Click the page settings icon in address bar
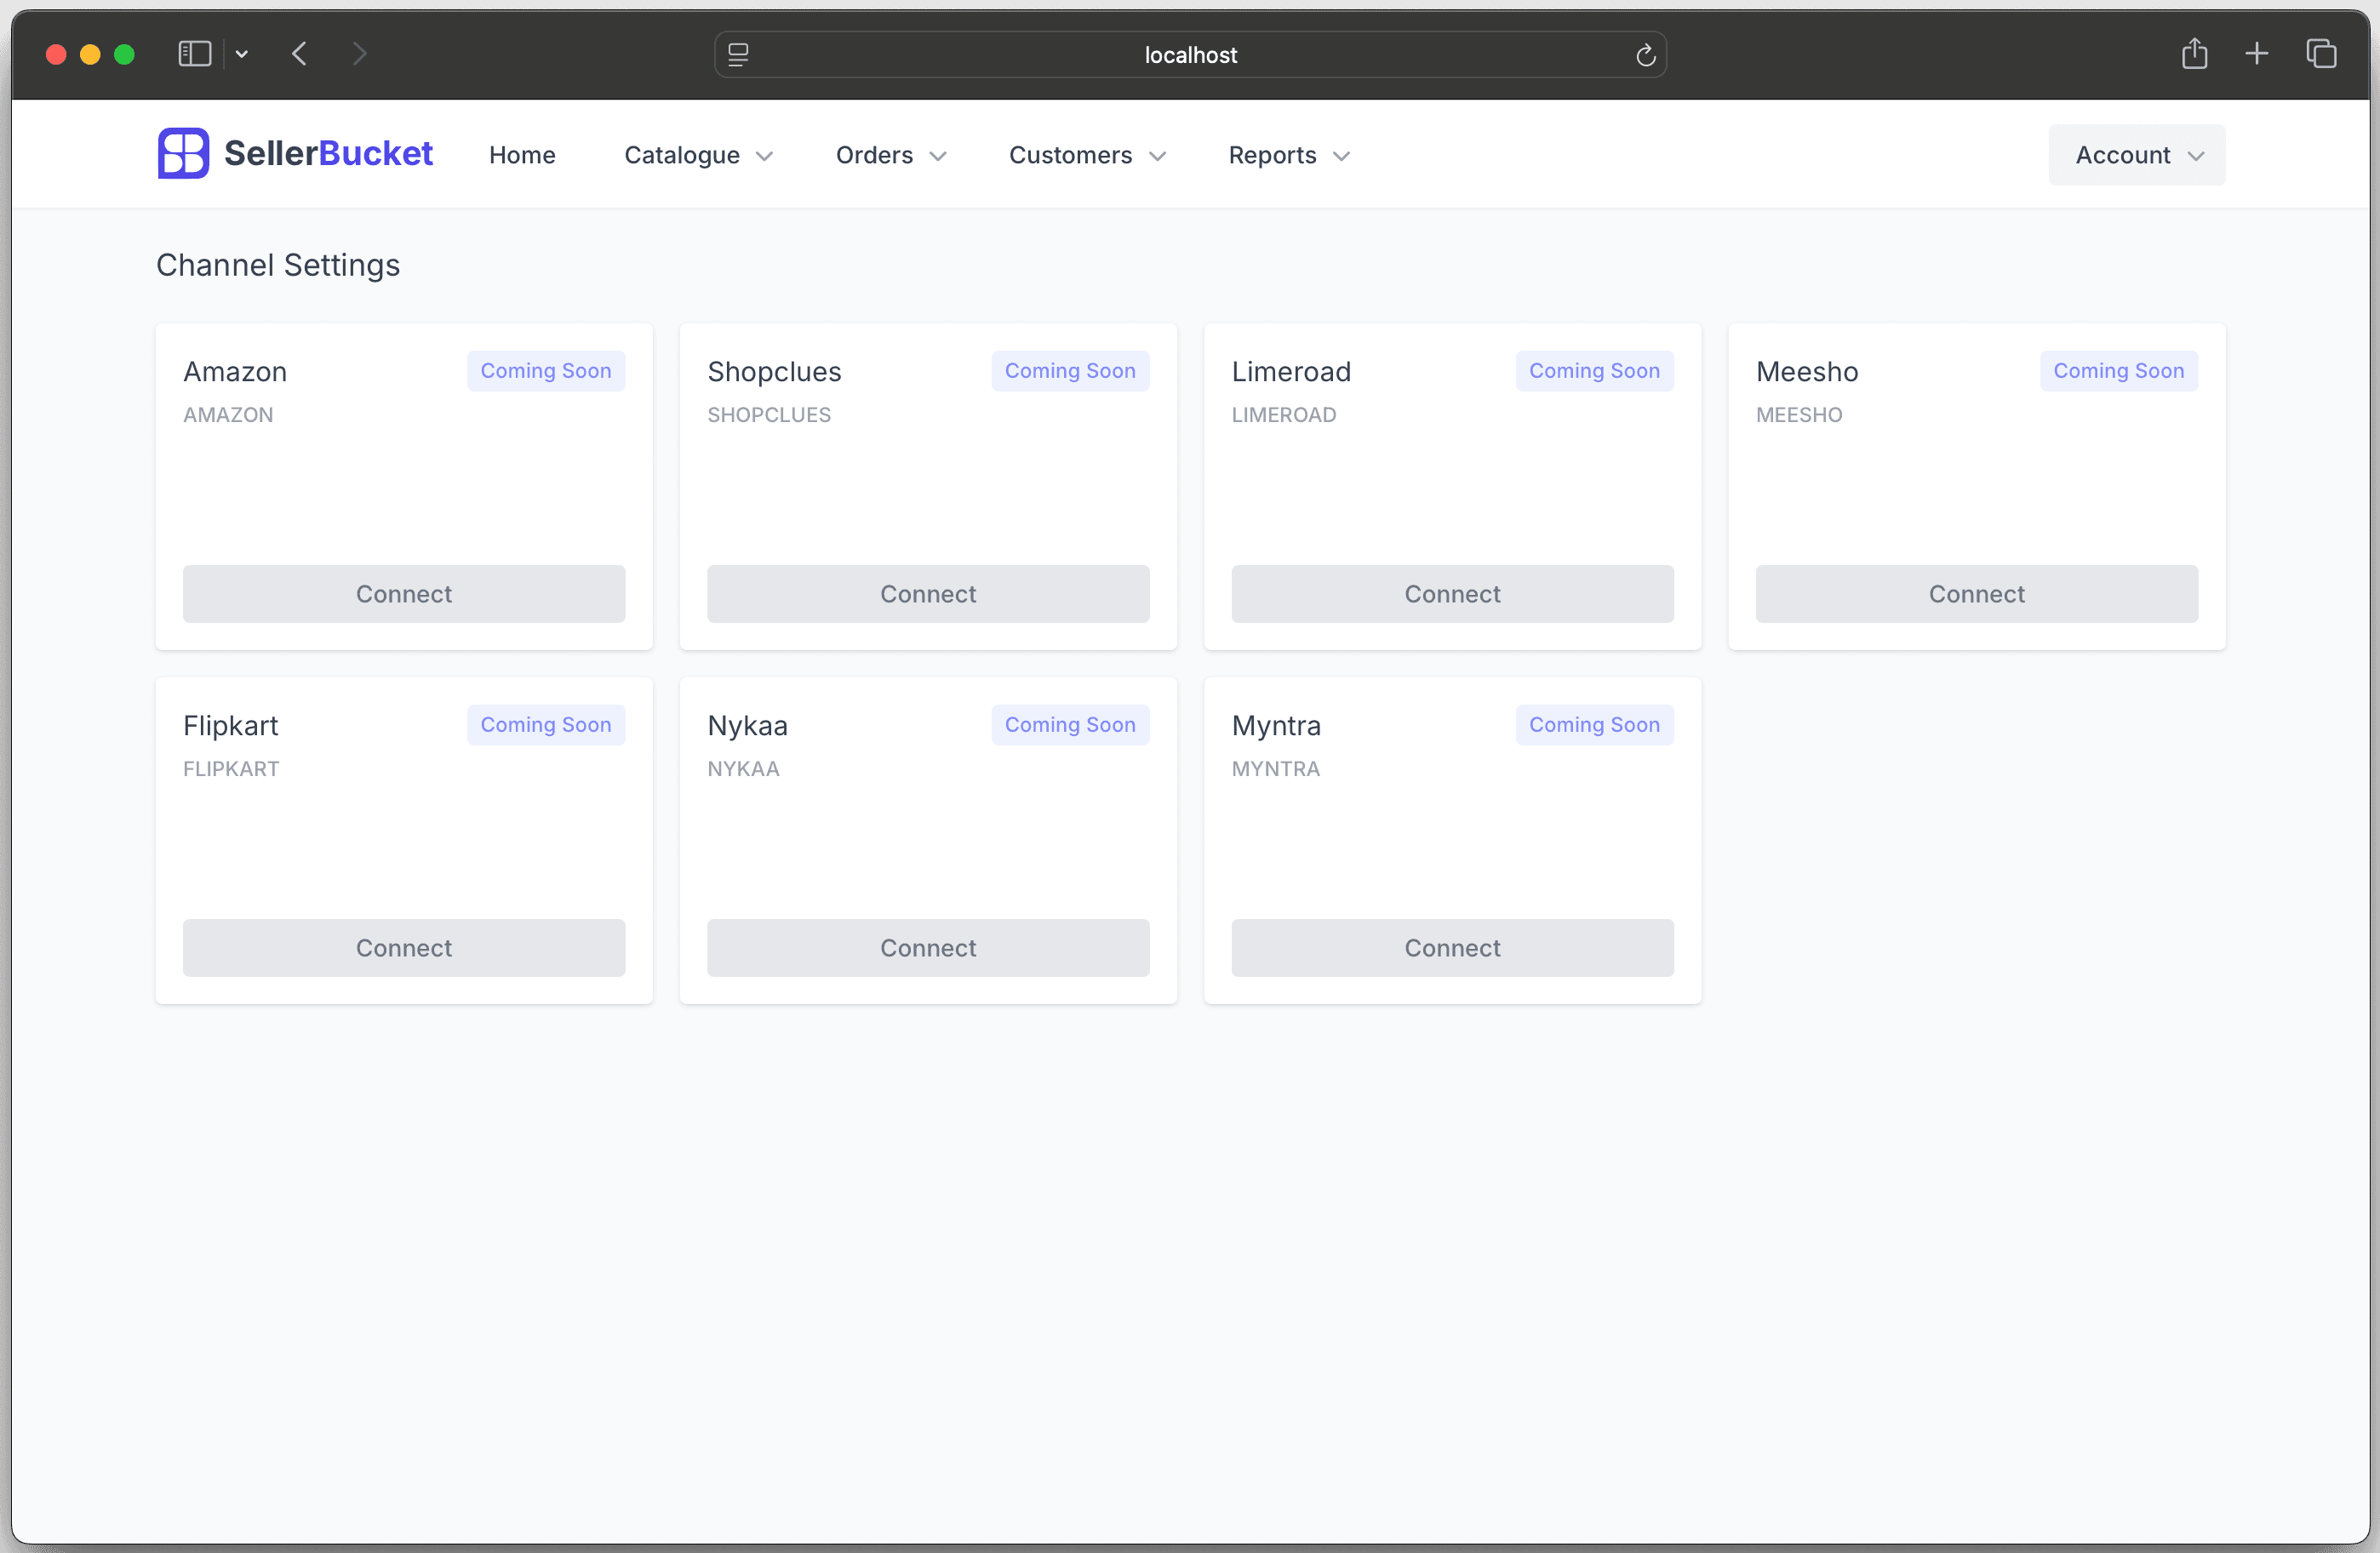Image resolution: width=2380 pixels, height=1553 pixels. point(738,55)
